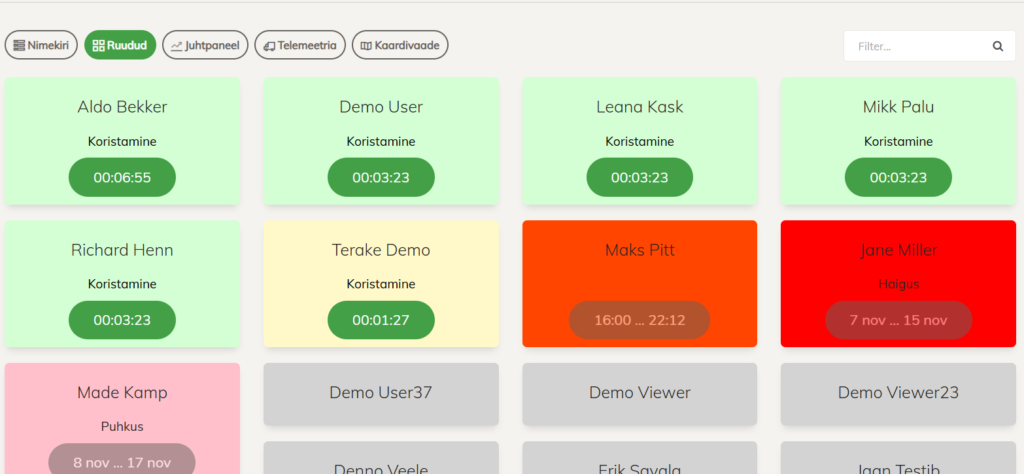Click Terake Demo's 00:01:27 timer button

point(381,320)
